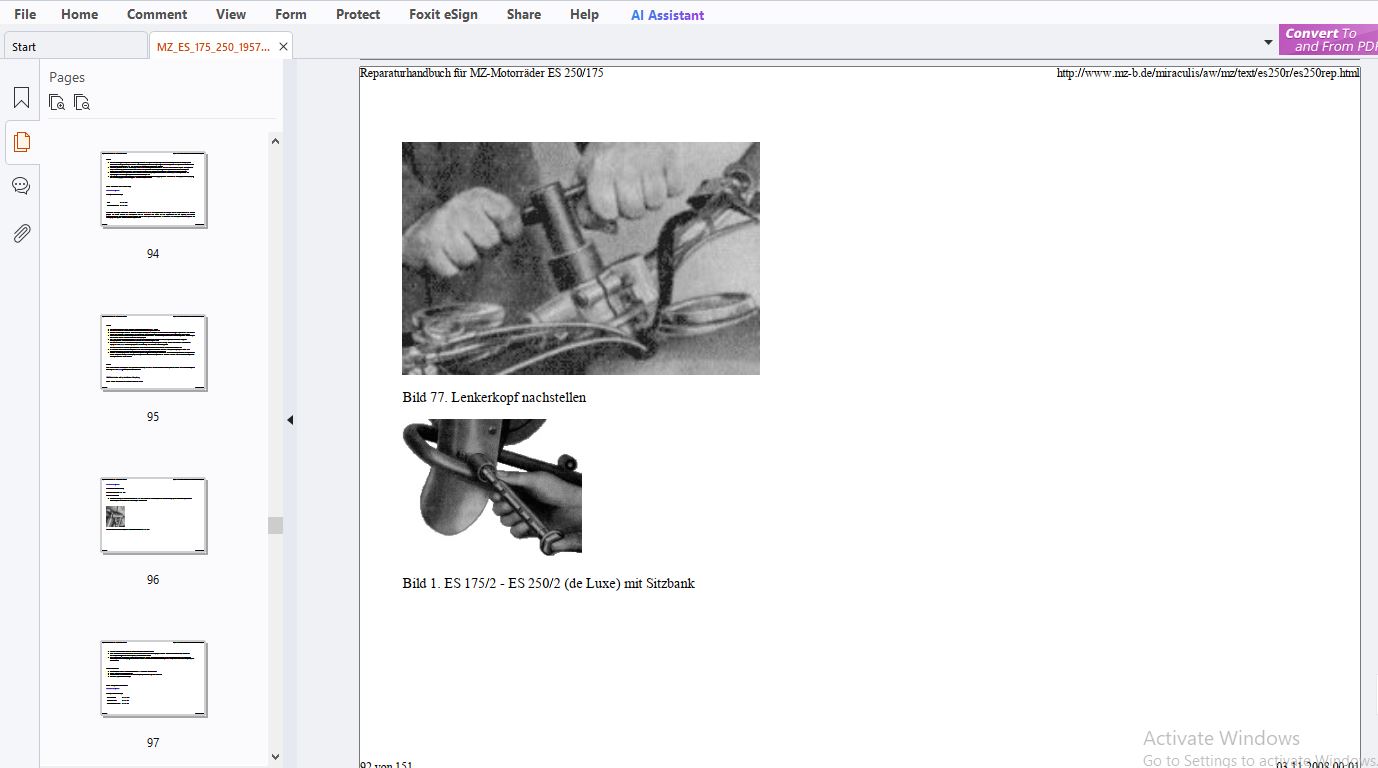Switch to the Home ribbon tab
Image resolution: width=1378 pixels, height=768 pixels.
click(79, 14)
